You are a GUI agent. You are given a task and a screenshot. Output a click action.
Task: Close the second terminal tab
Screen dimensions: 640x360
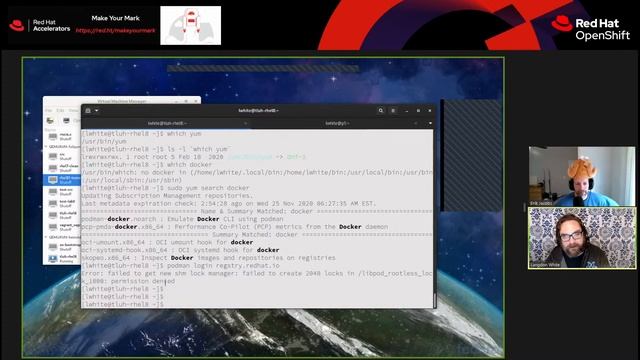pyautogui.click(x=416, y=123)
